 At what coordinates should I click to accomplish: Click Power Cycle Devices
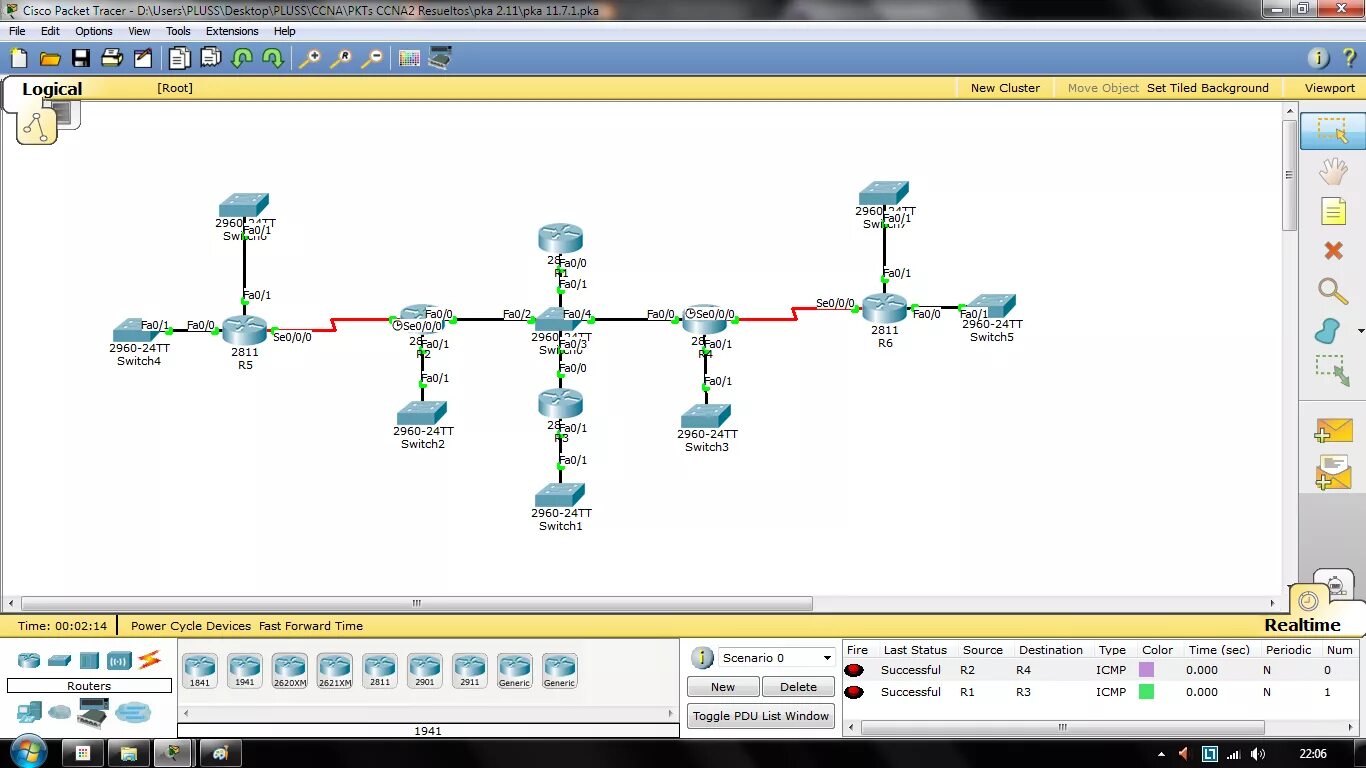(x=191, y=626)
